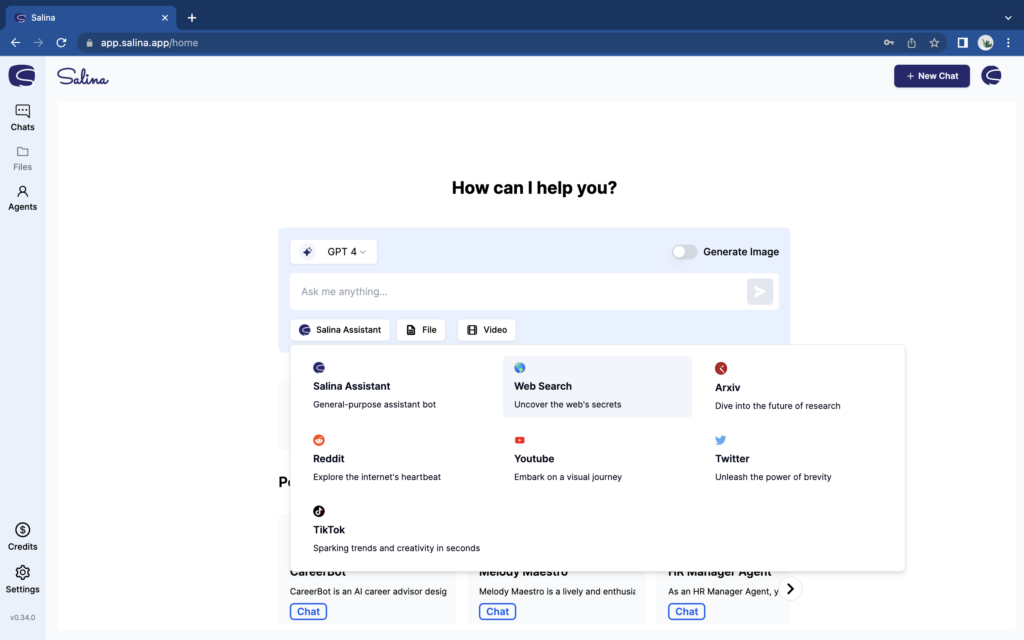Viewport: 1024px width, 640px height.
Task: Click the Video button
Action: point(487,330)
